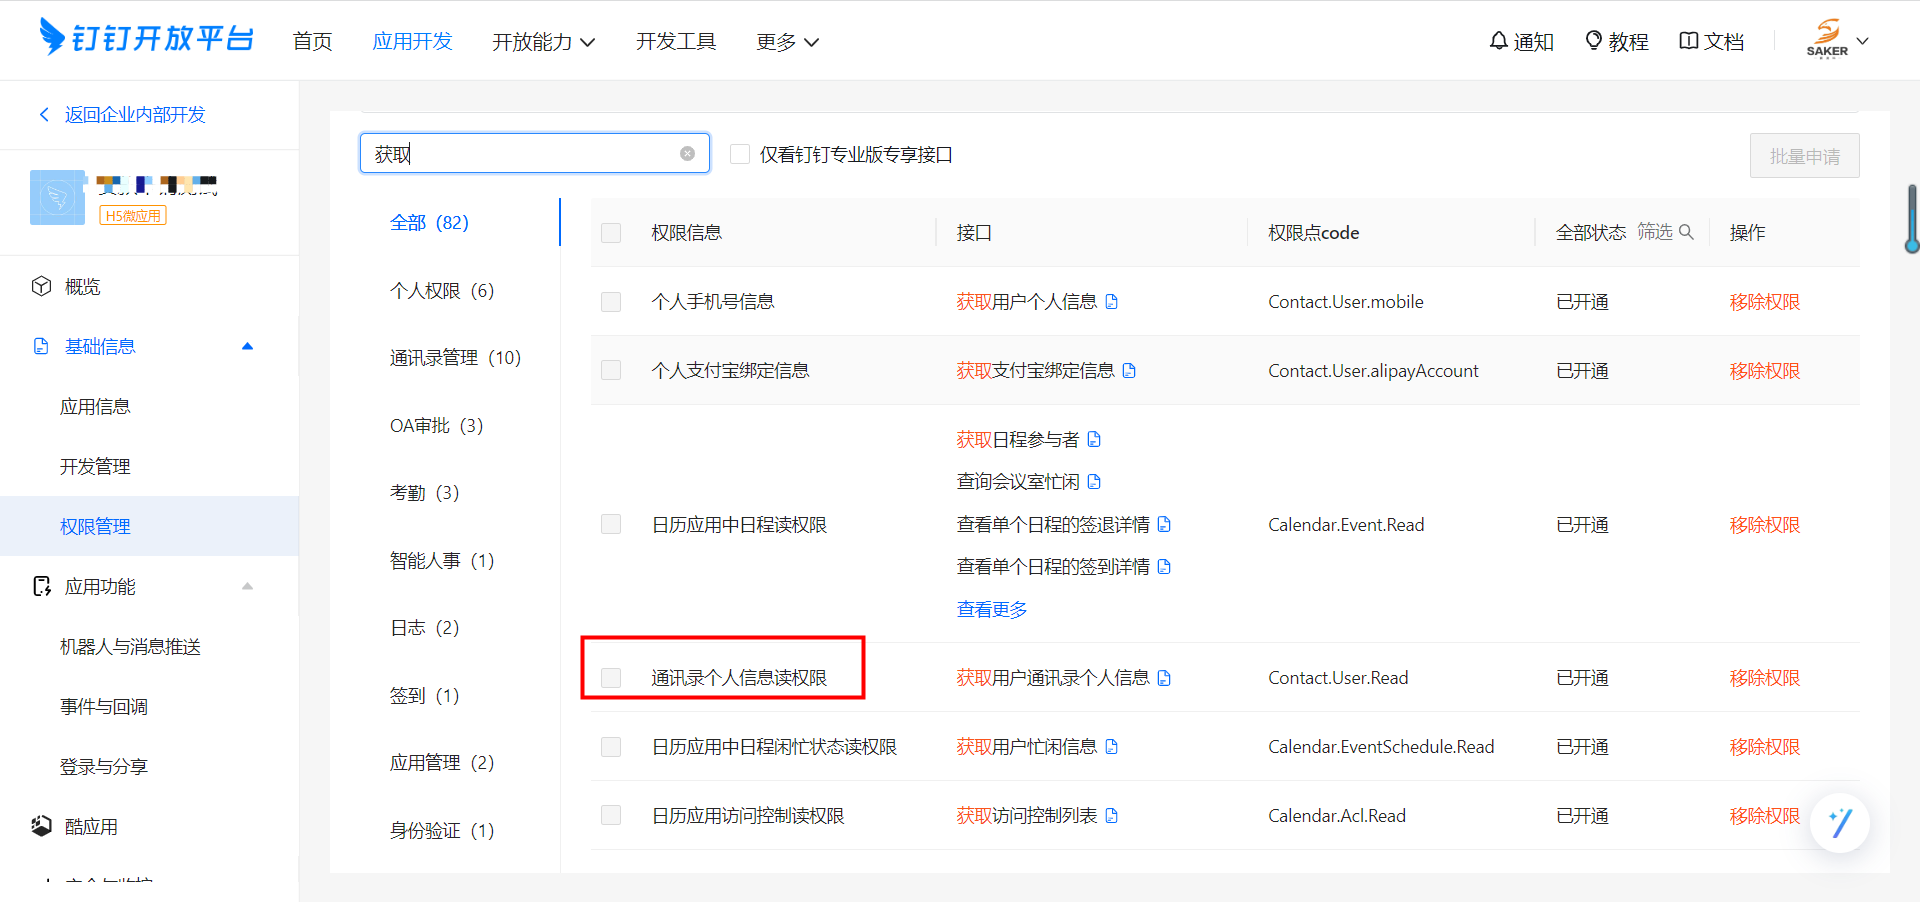Open the tutorial lightbulb icon
Image resolution: width=1920 pixels, height=902 pixels.
coord(1594,41)
